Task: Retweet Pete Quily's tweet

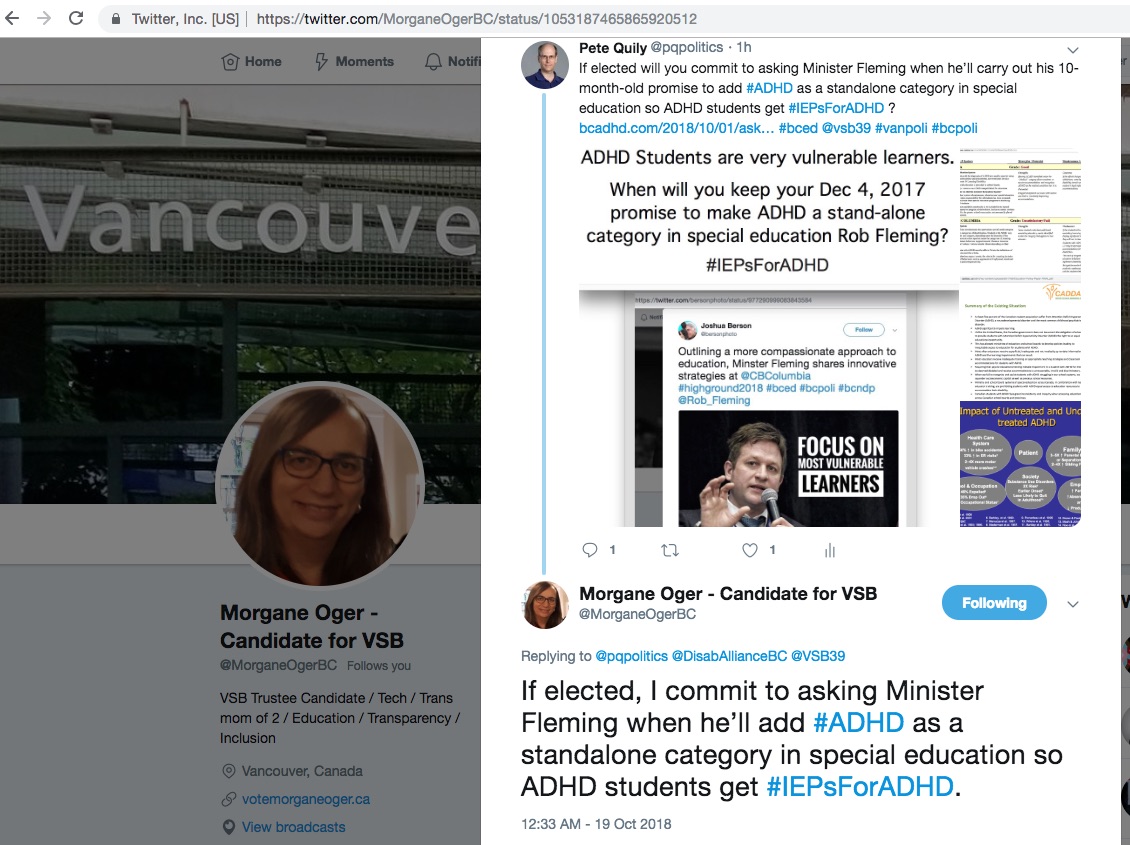Action: point(670,550)
